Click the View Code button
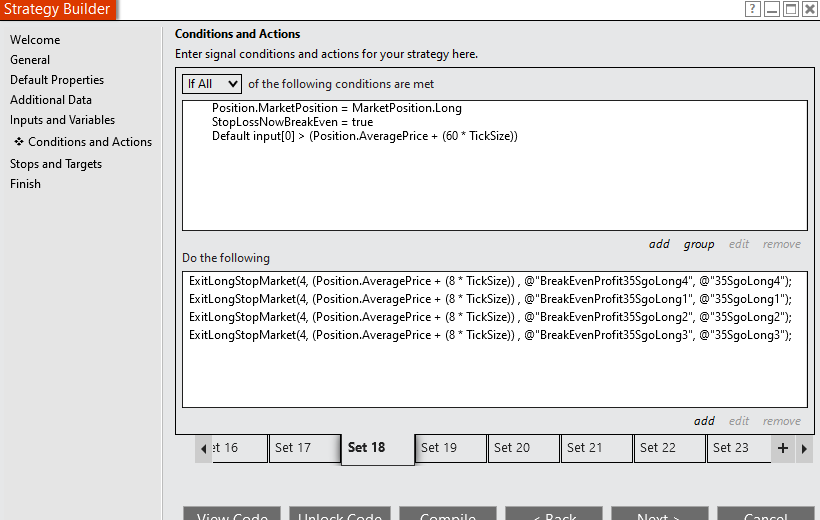Viewport: 820px width, 520px height. pyautogui.click(x=232, y=513)
